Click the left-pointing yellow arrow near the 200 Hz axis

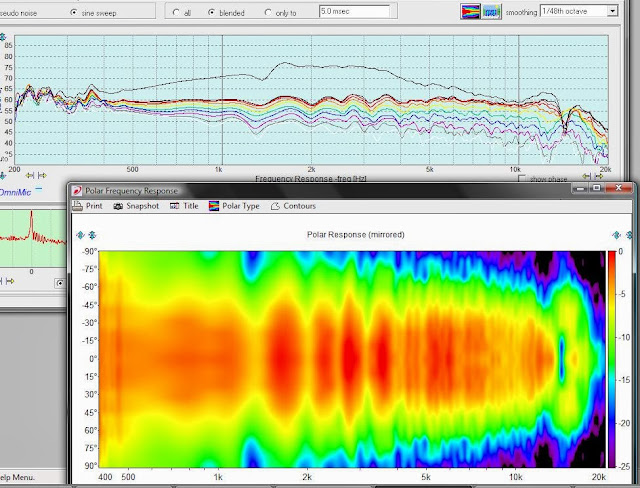[x=30, y=175]
